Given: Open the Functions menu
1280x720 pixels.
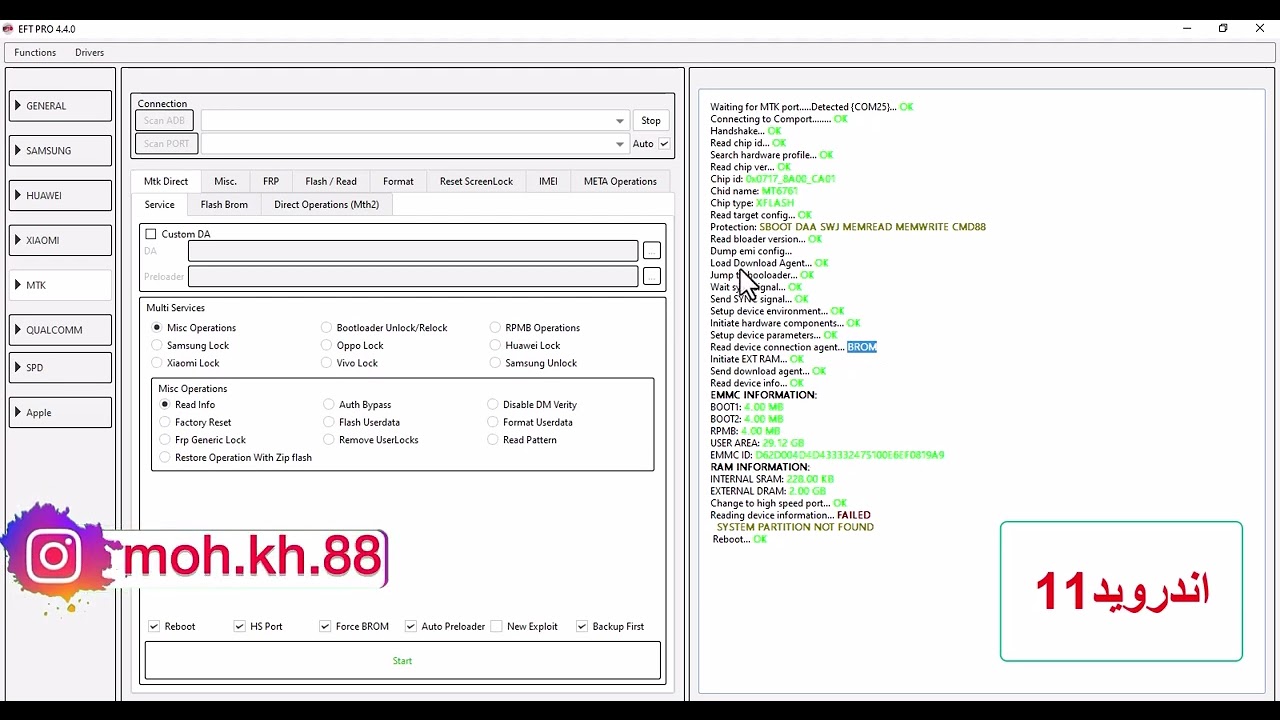Looking at the screenshot, I should point(35,52).
